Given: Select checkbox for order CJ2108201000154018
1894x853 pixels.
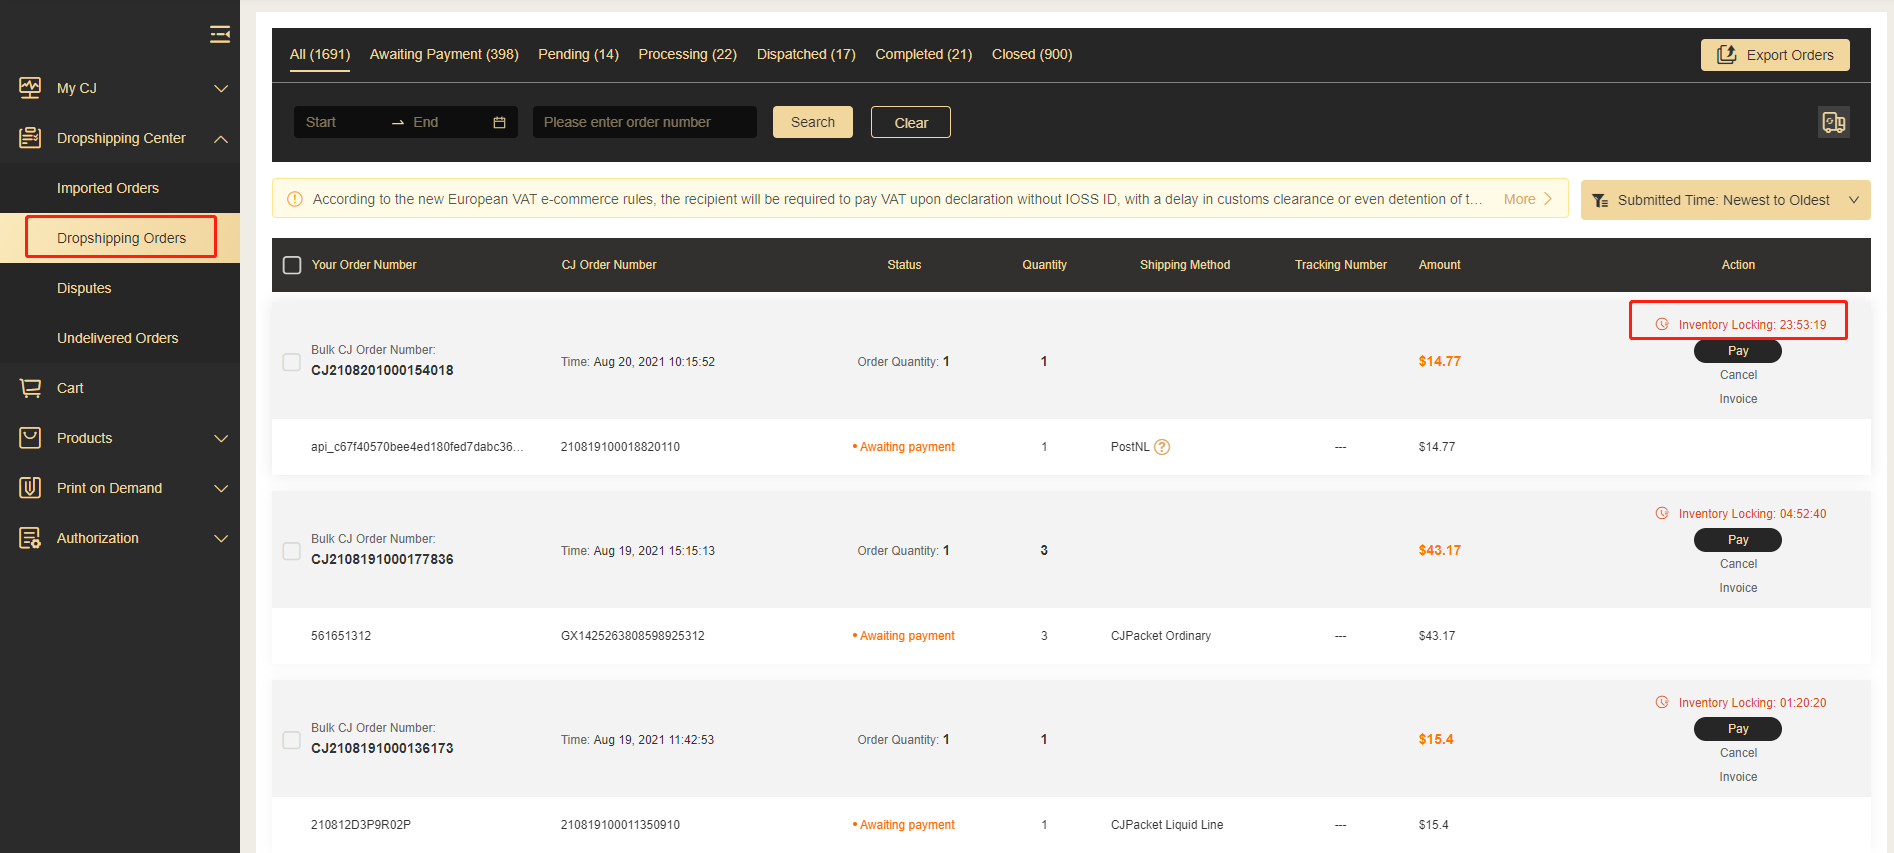Looking at the screenshot, I should pyautogui.click(x=292, y=362).
